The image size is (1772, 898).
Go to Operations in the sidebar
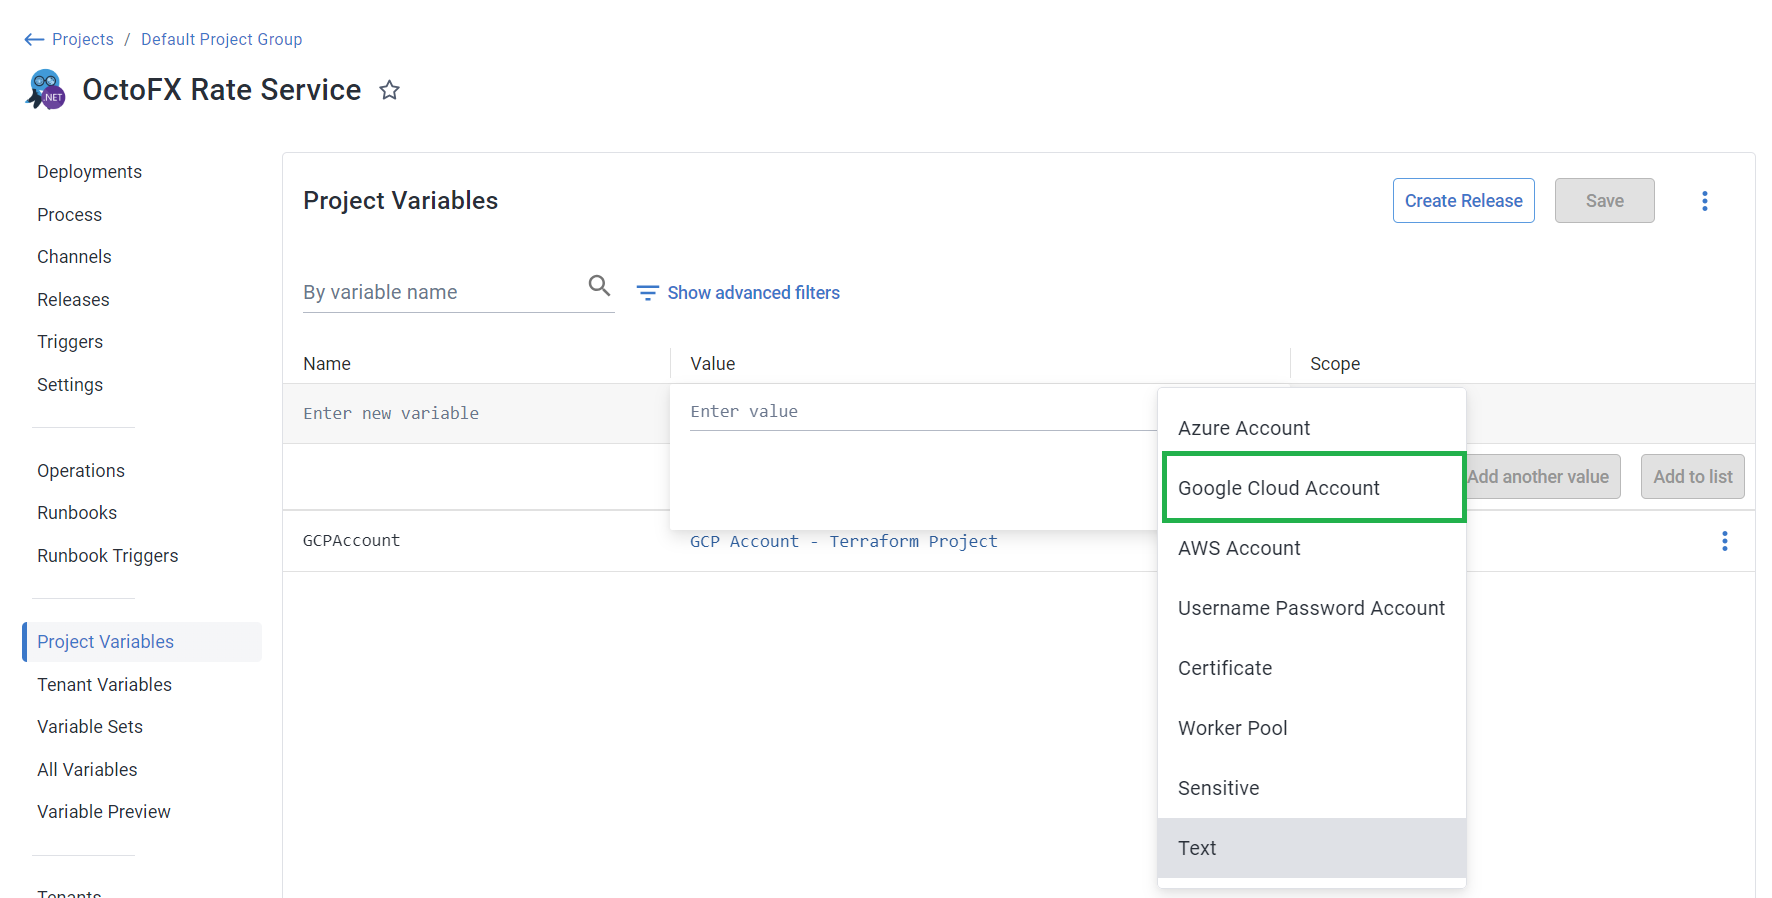(81, 471)
